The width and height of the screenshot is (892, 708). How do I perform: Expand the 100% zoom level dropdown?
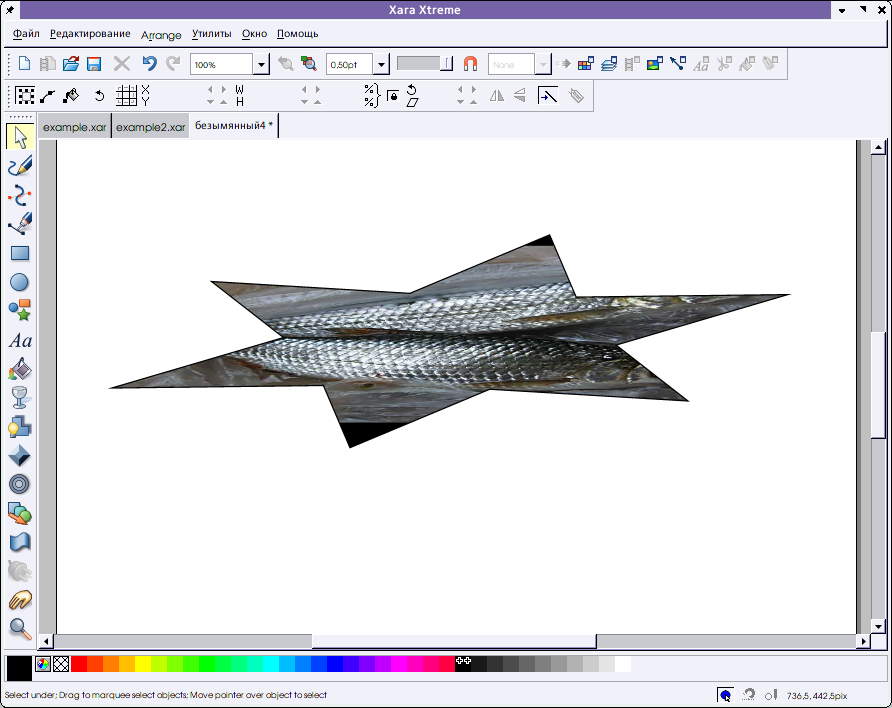pyautogui.click(x=261, y=65)
